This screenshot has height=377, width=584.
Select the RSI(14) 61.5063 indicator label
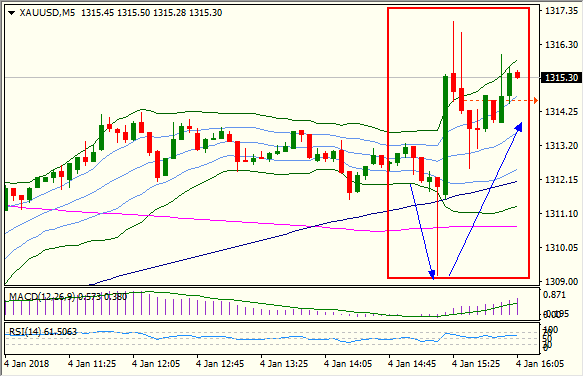pyautogui.click(x=43, y=331)
